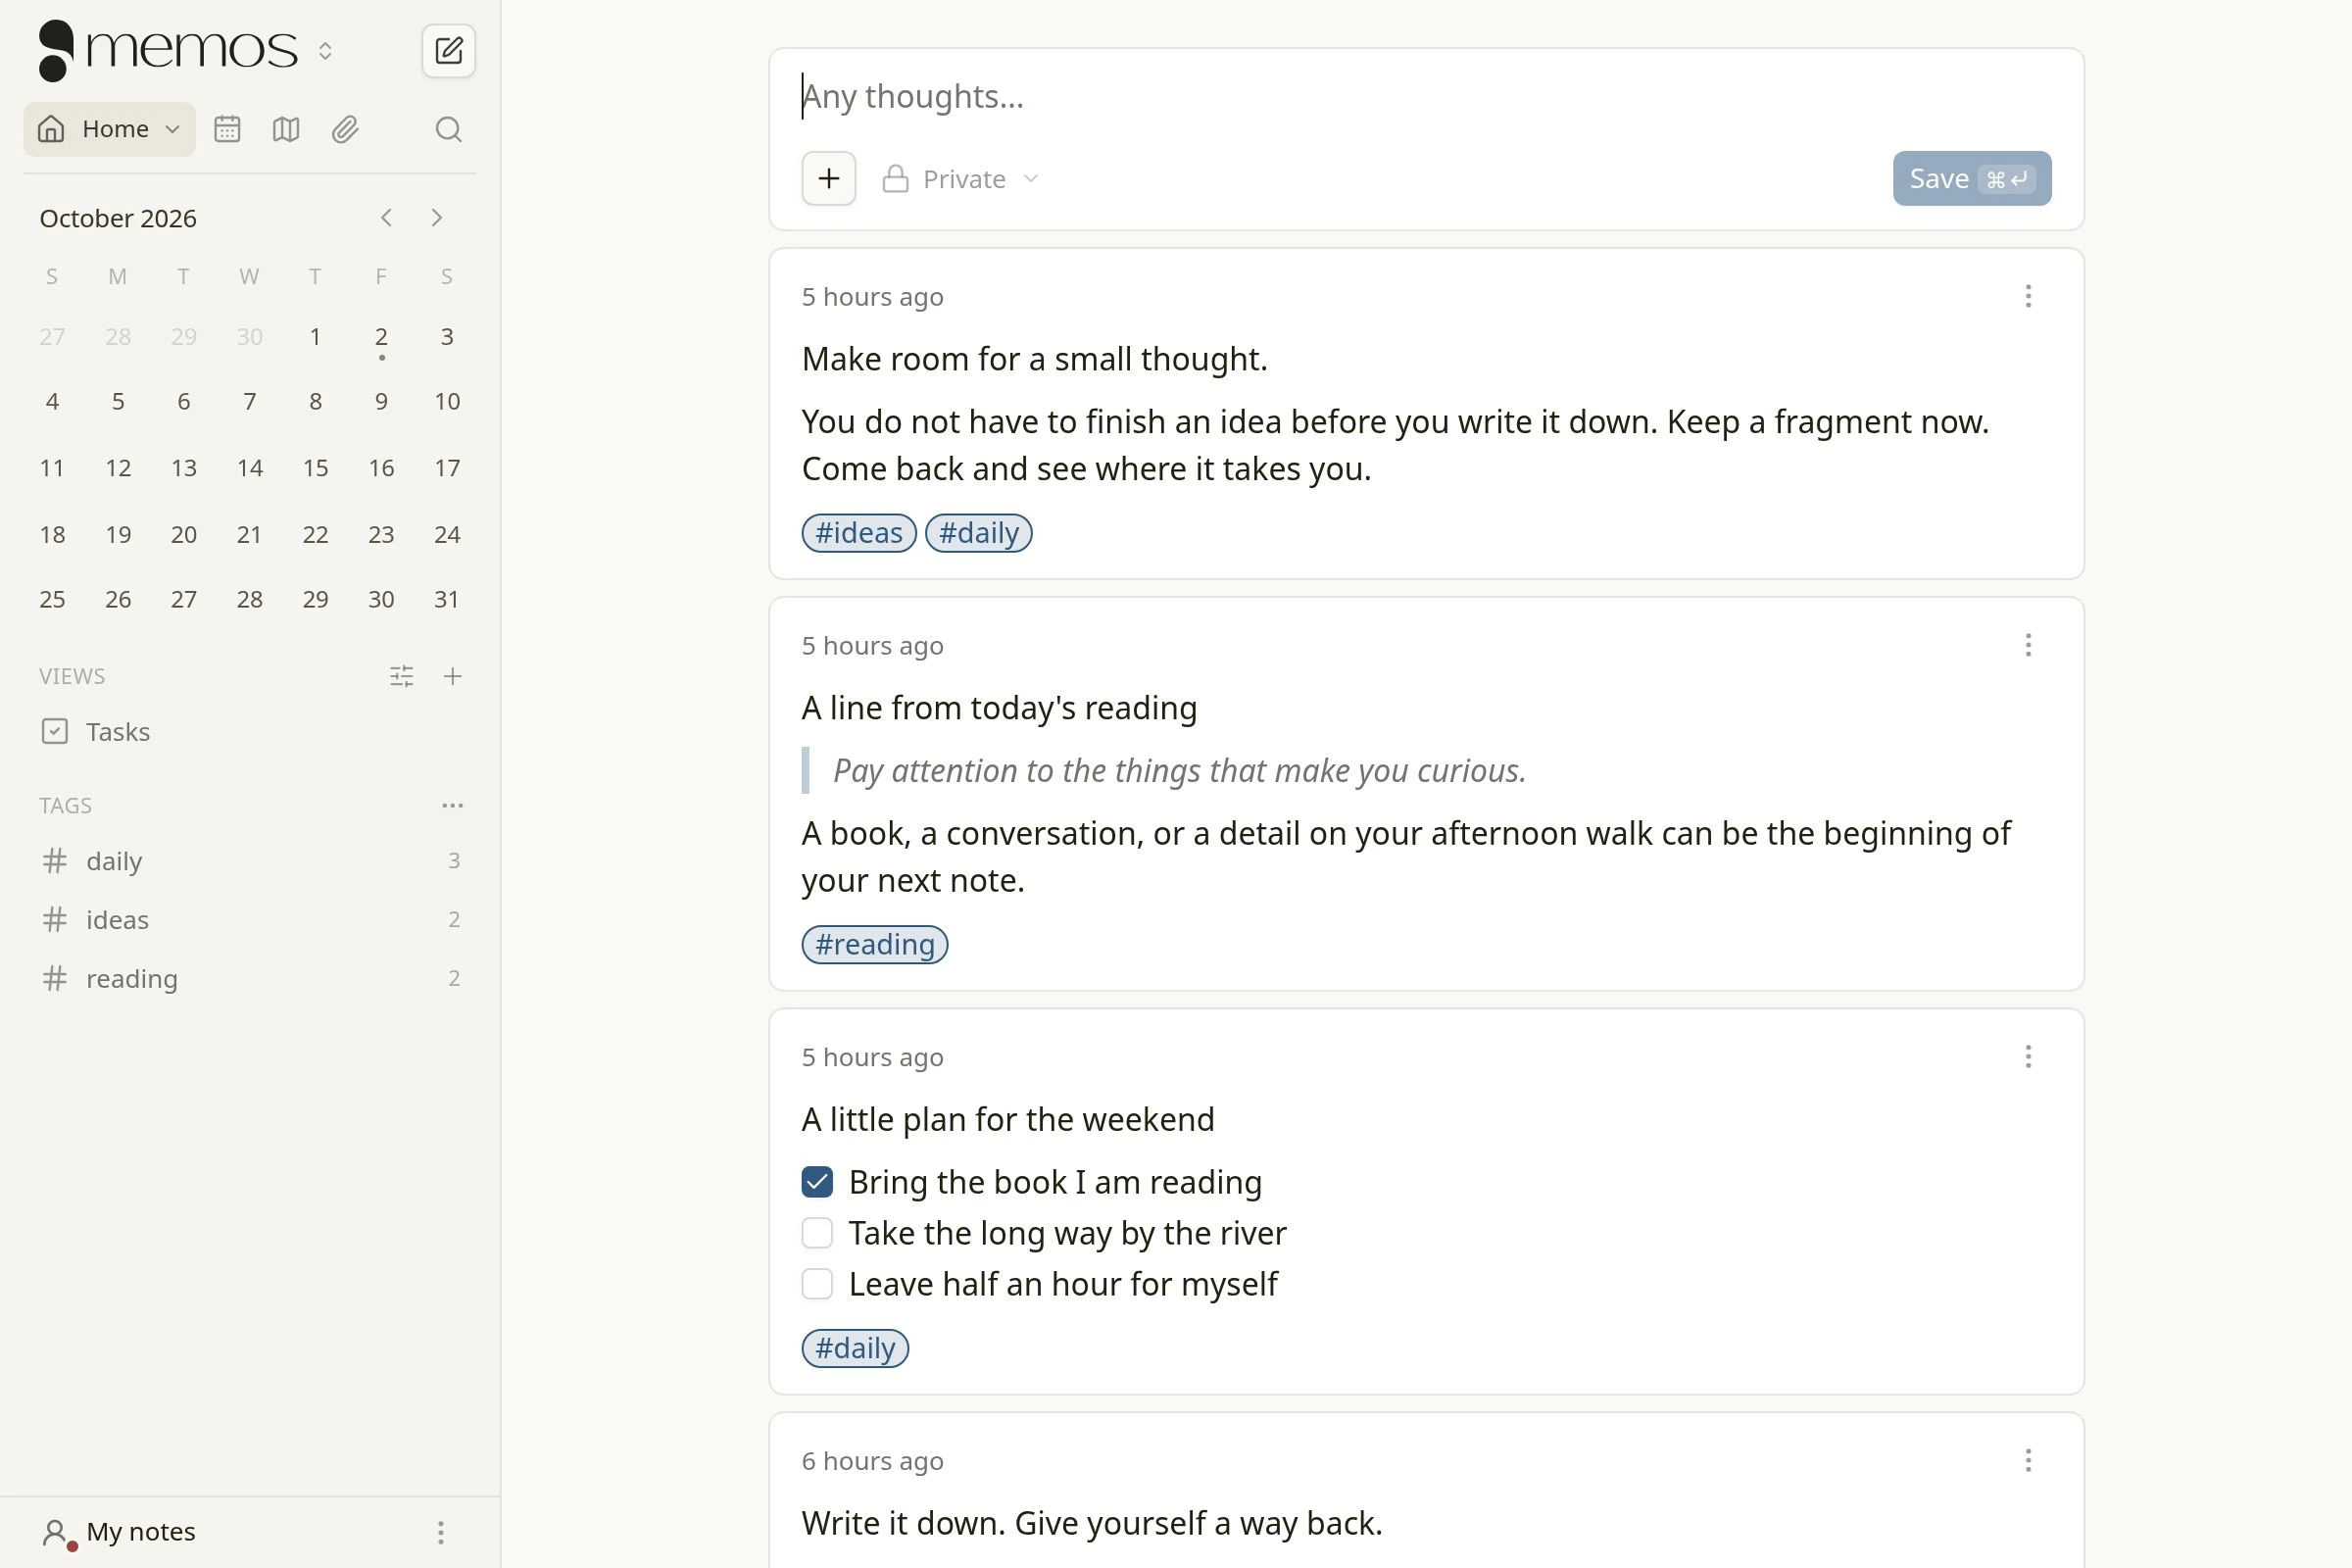Open the calendar view icon
Image resolution: width=2352 pixels, height=1568 pixels.
tap(227, 129)
